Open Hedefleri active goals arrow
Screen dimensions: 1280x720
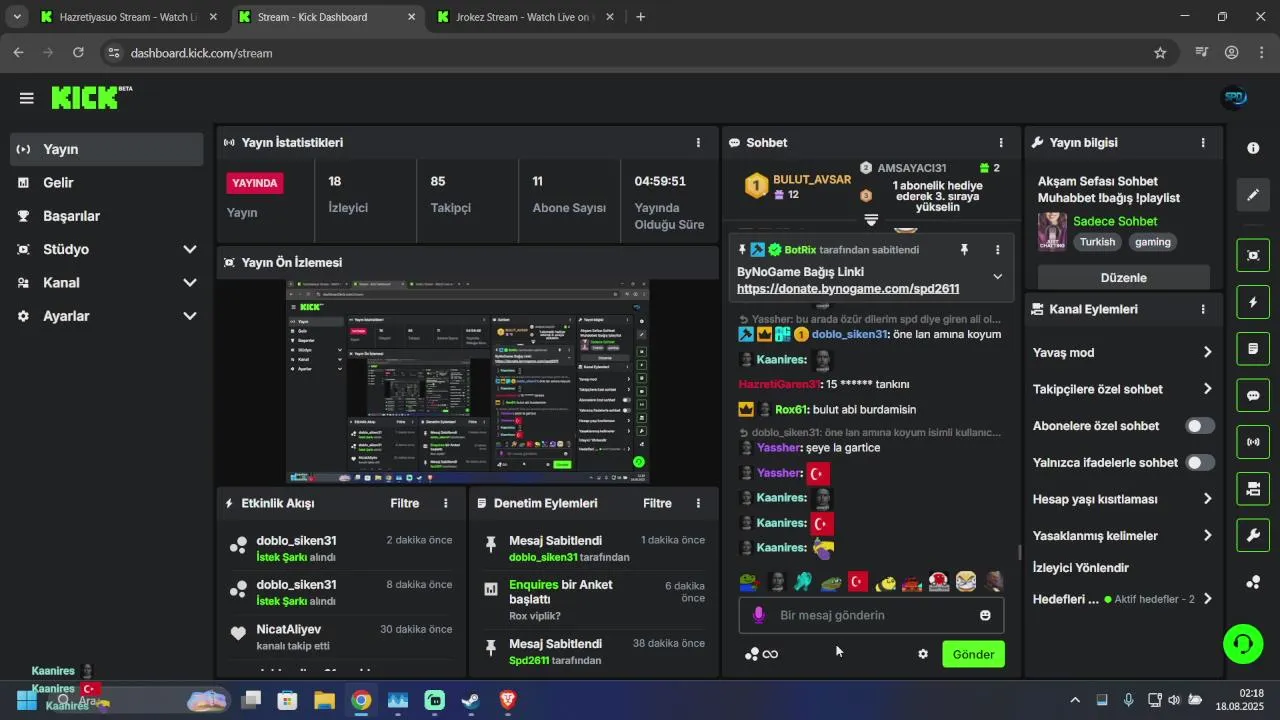1207,599
